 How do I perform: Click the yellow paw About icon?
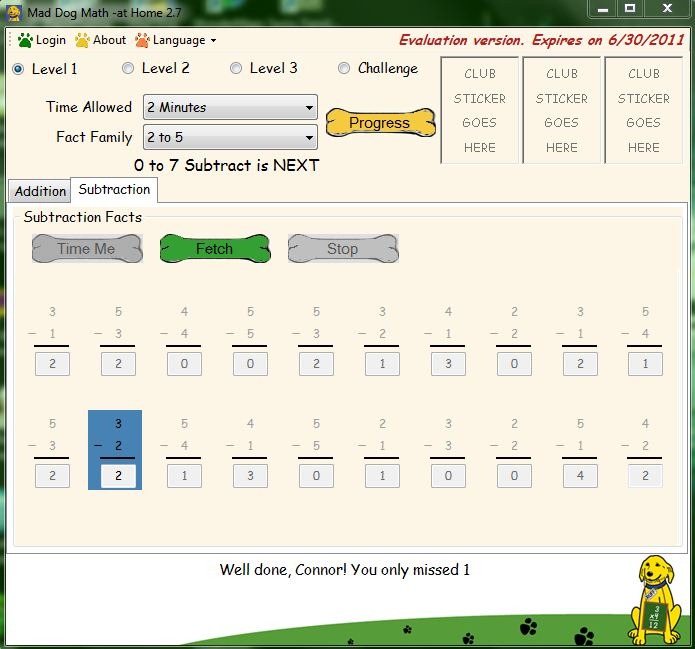click(82, 40)
